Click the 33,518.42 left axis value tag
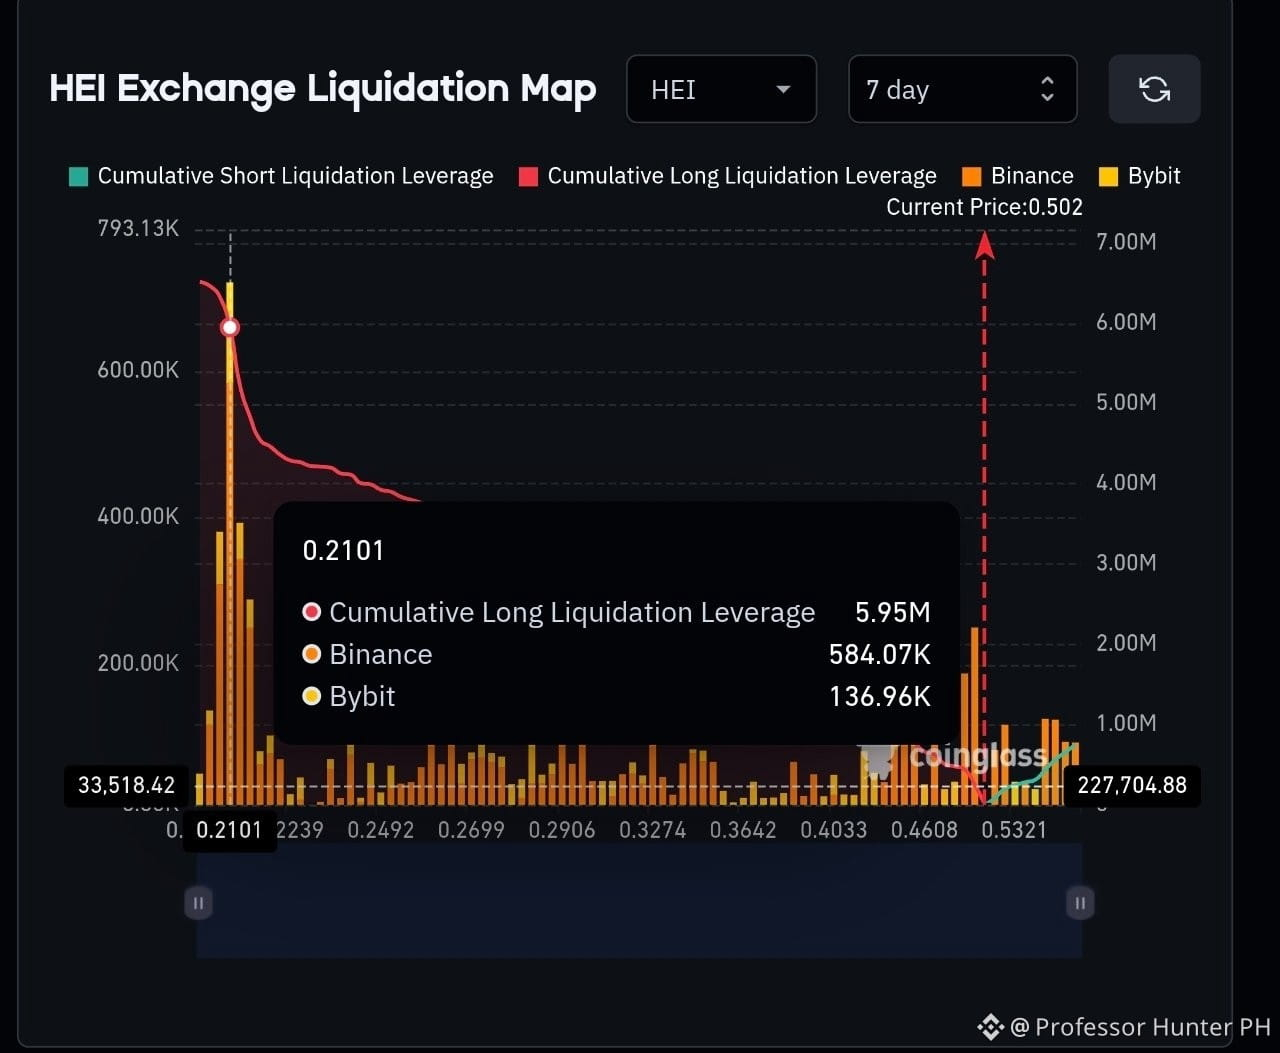Image resolution: width=1280 pixels, height=1053 pixels. coord(127,785)
